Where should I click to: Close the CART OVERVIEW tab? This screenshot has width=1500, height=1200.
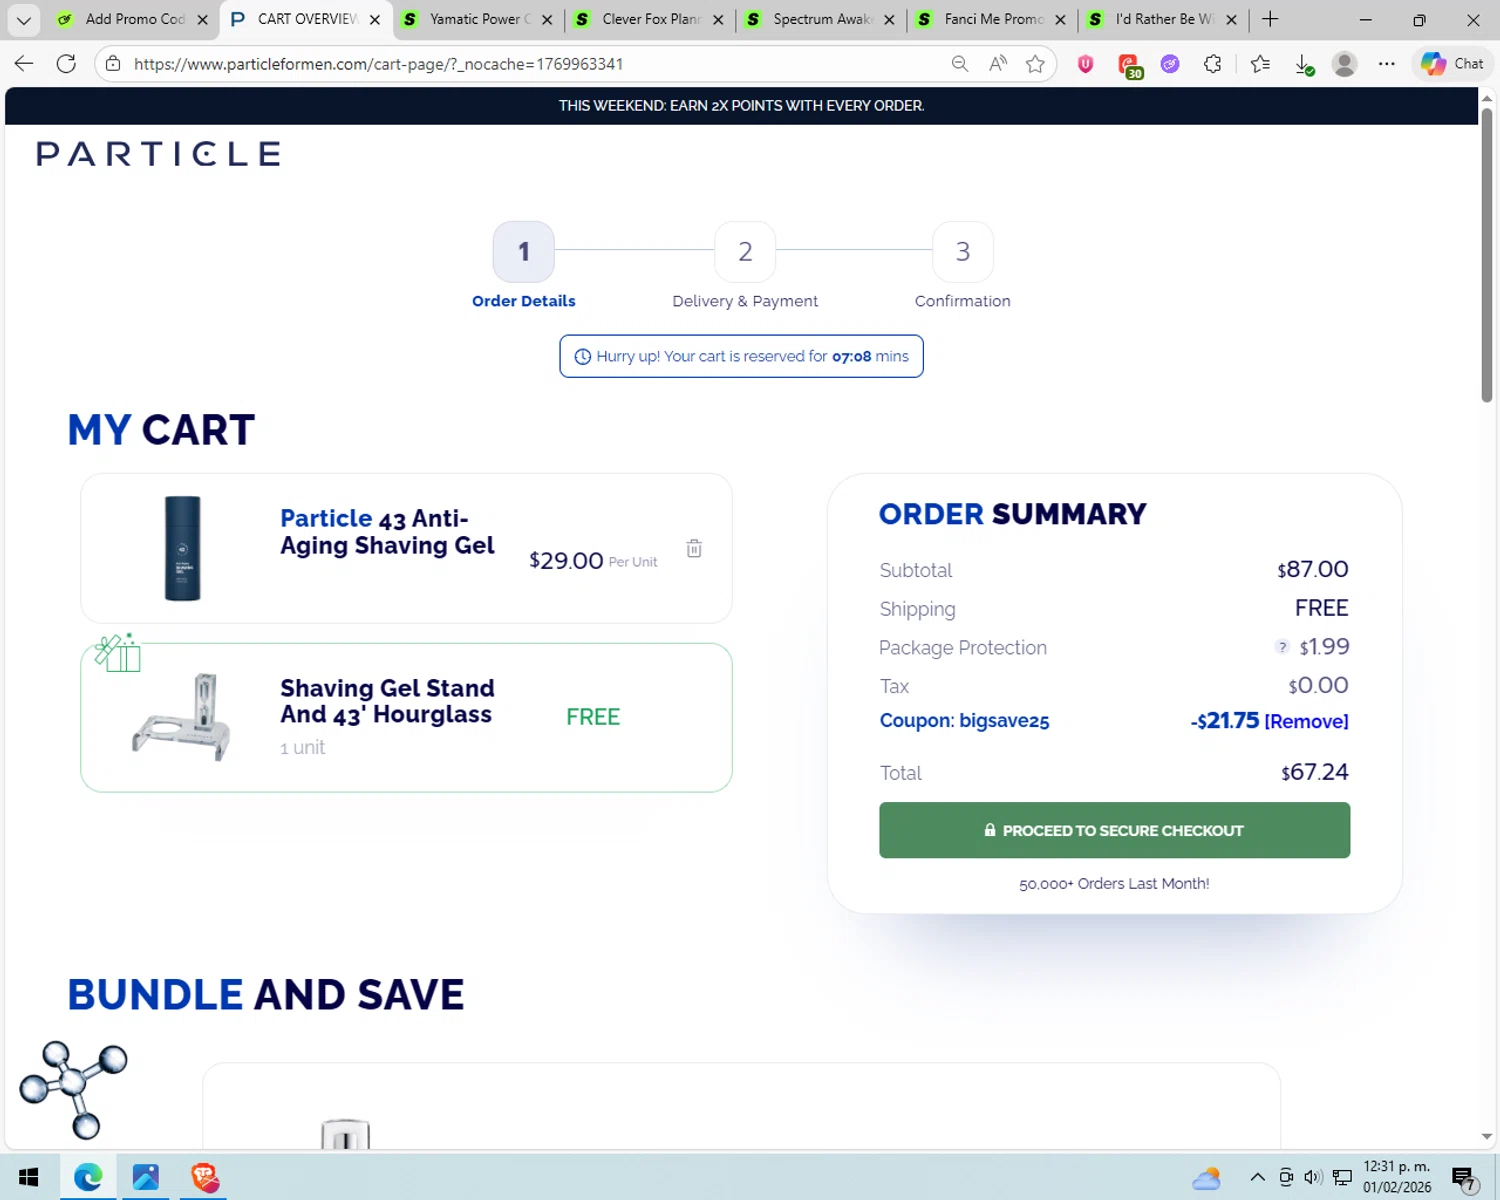(x=375, y=19)
